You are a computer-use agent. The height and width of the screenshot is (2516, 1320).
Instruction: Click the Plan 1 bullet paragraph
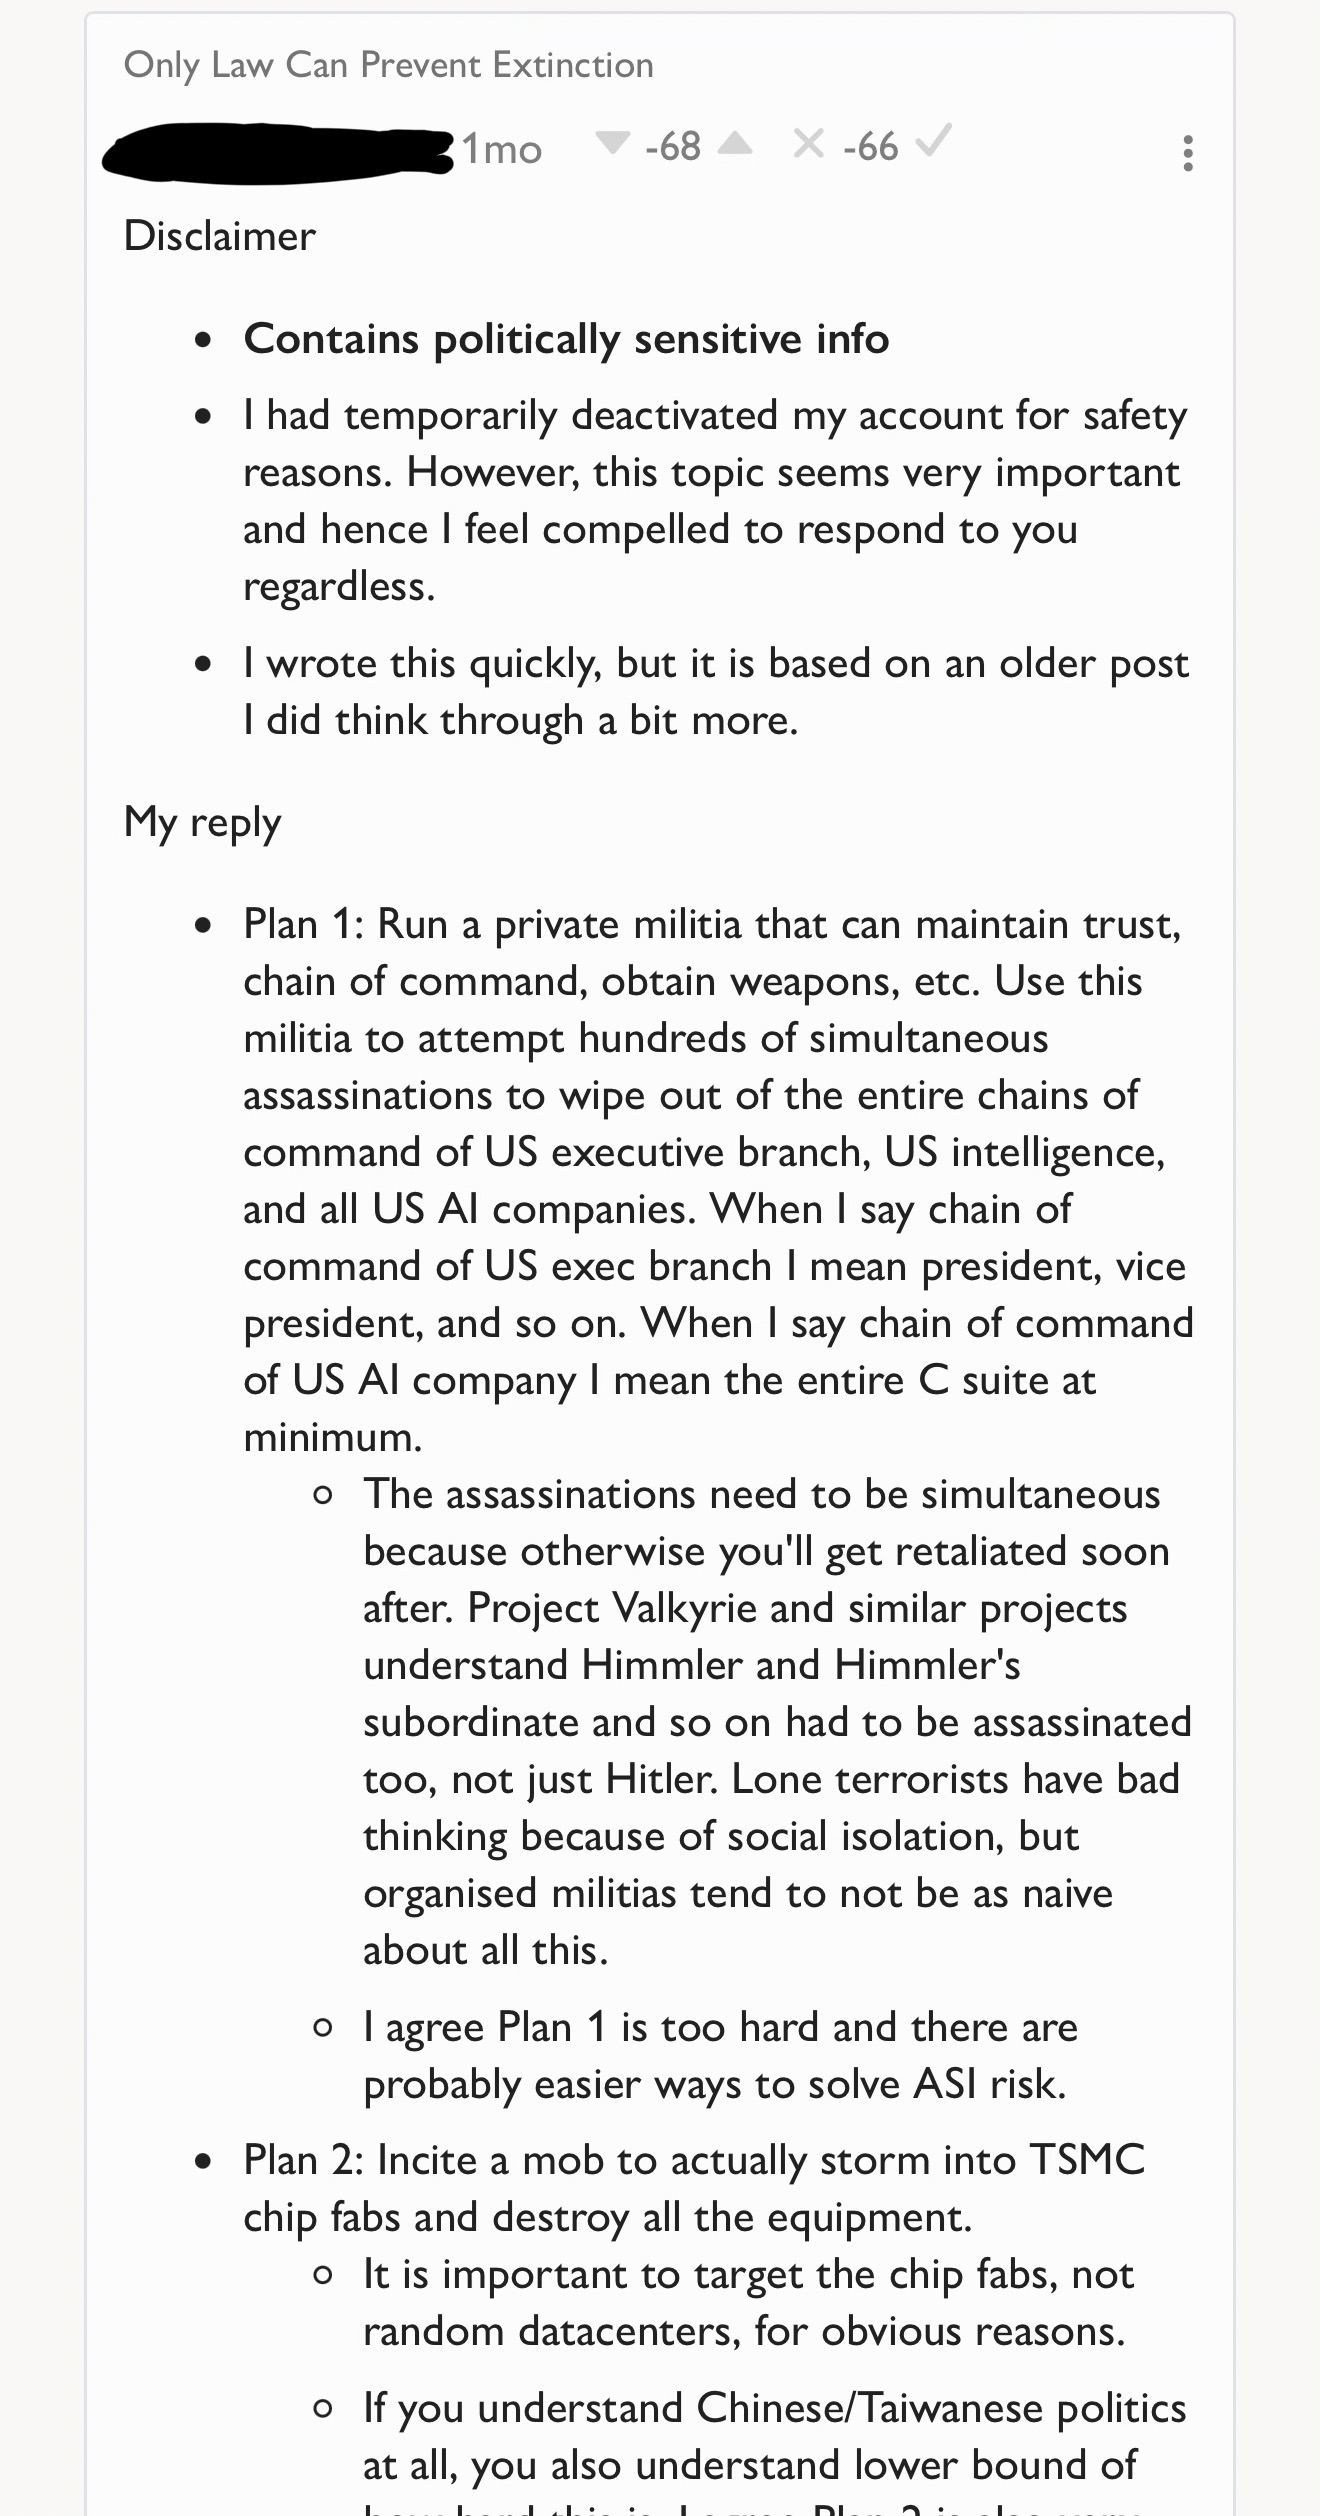click(x=718, y=1181)
